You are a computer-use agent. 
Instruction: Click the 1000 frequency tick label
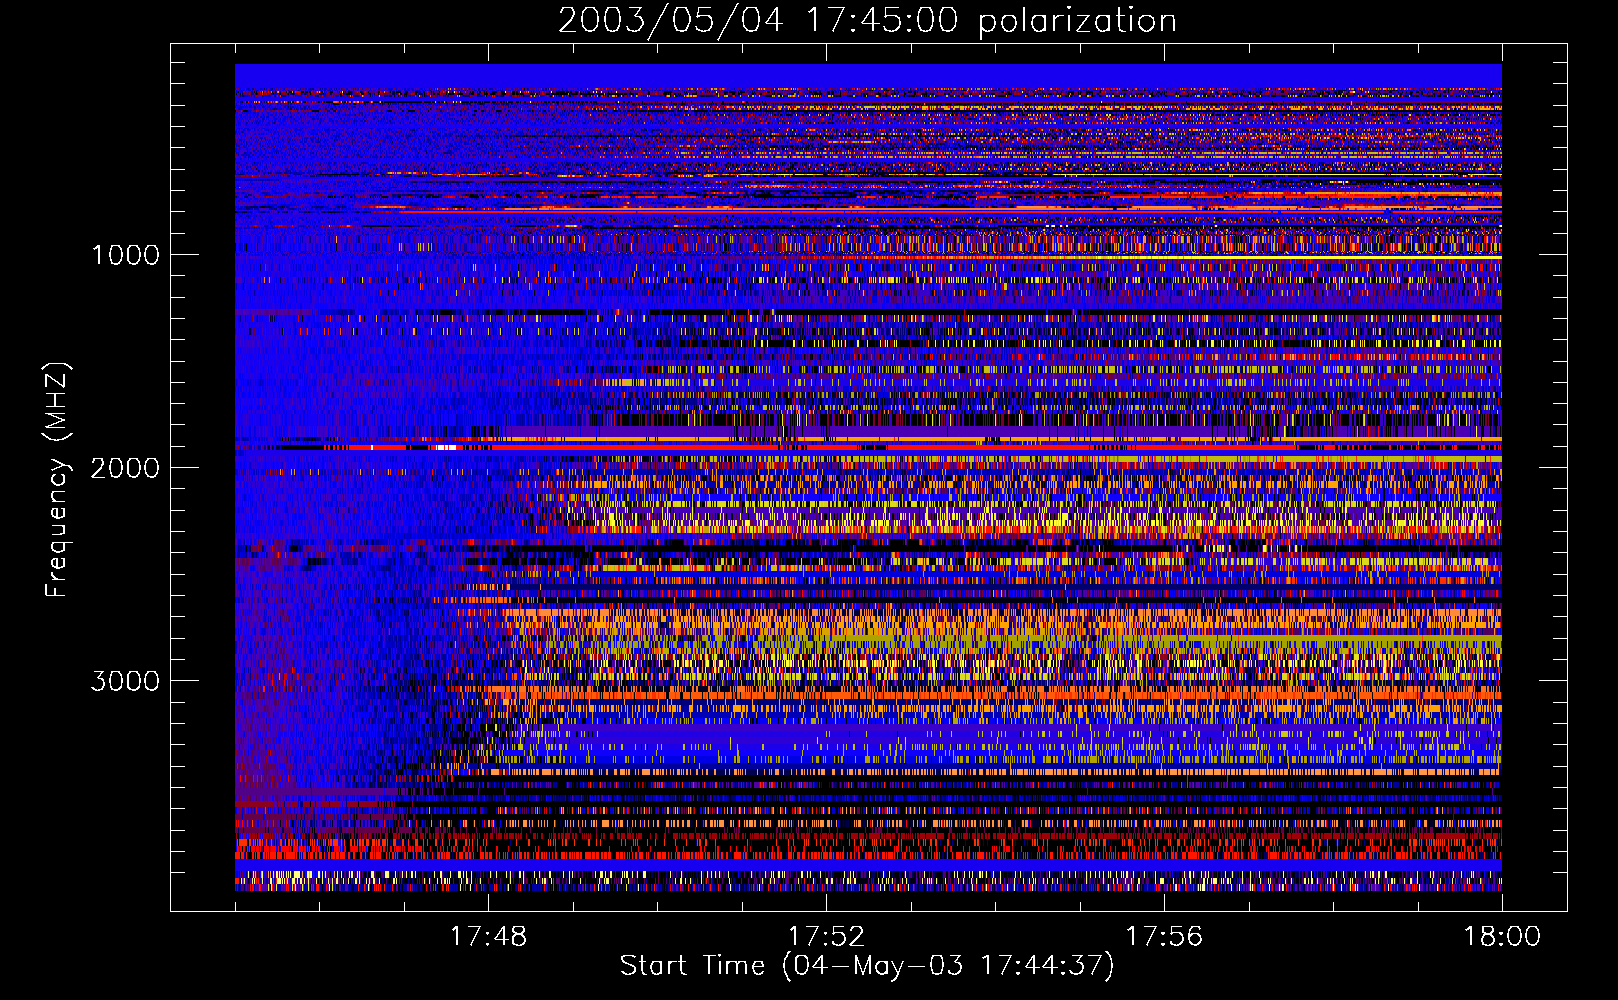tap(126, 255)
